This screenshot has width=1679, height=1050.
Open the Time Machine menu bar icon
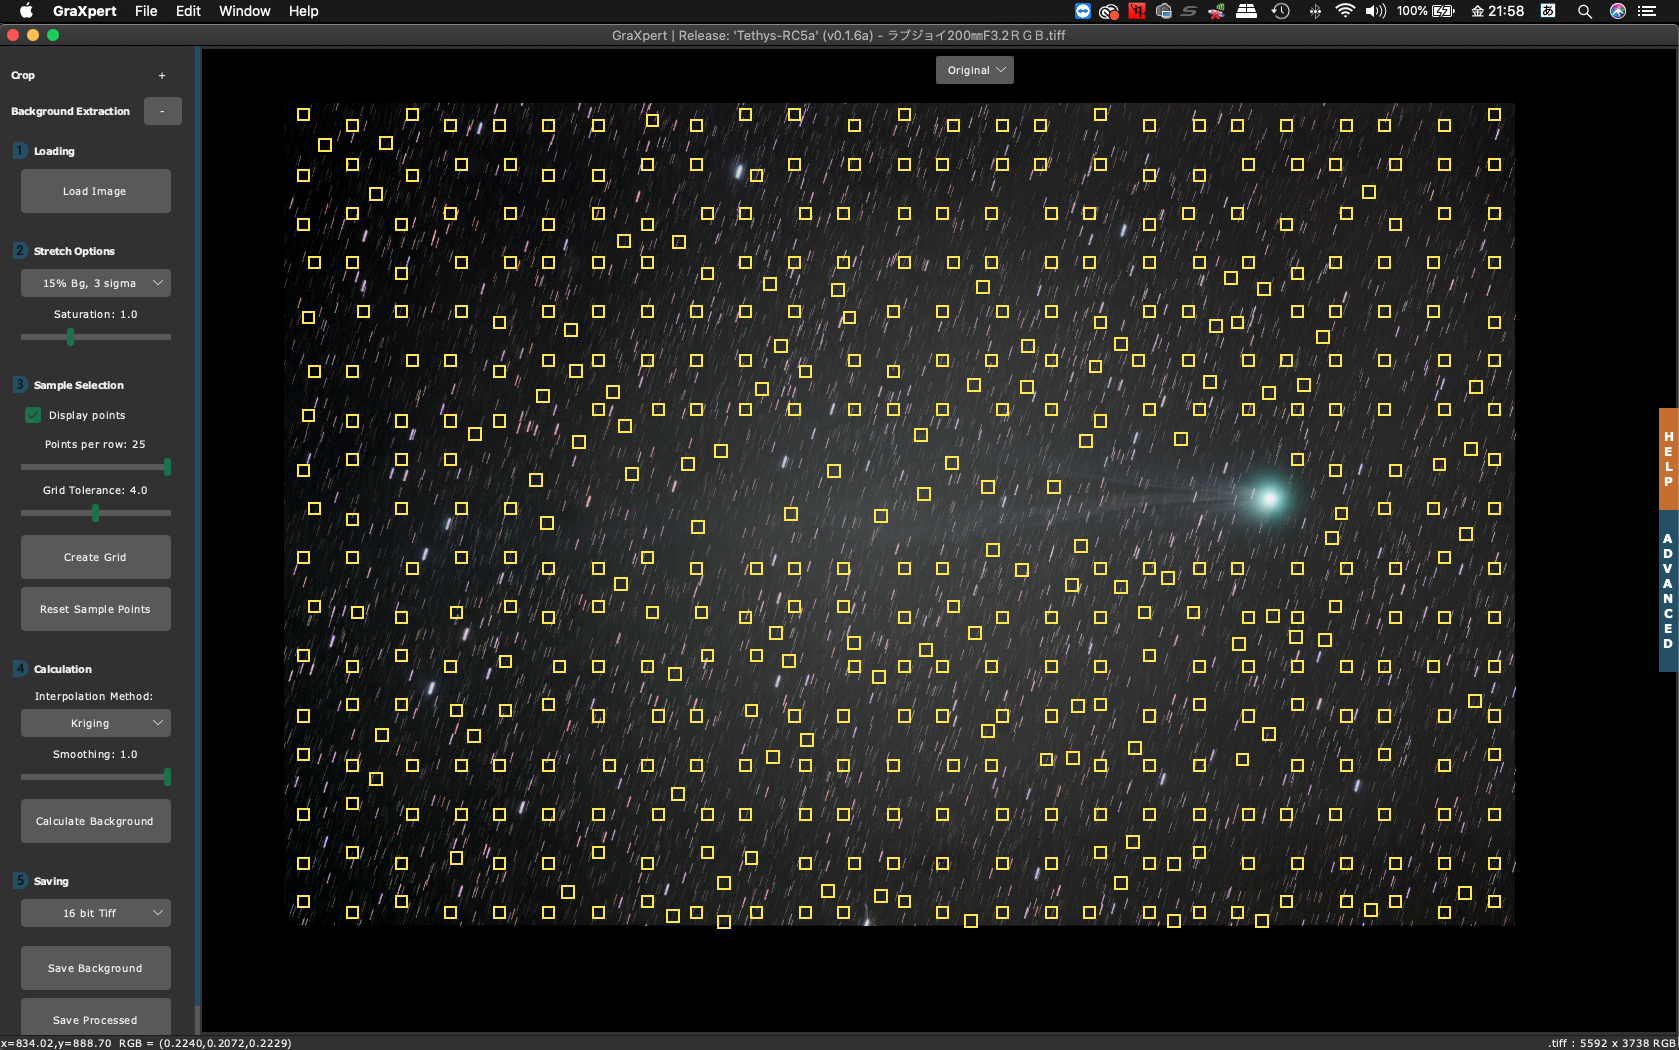(1280, 11)
